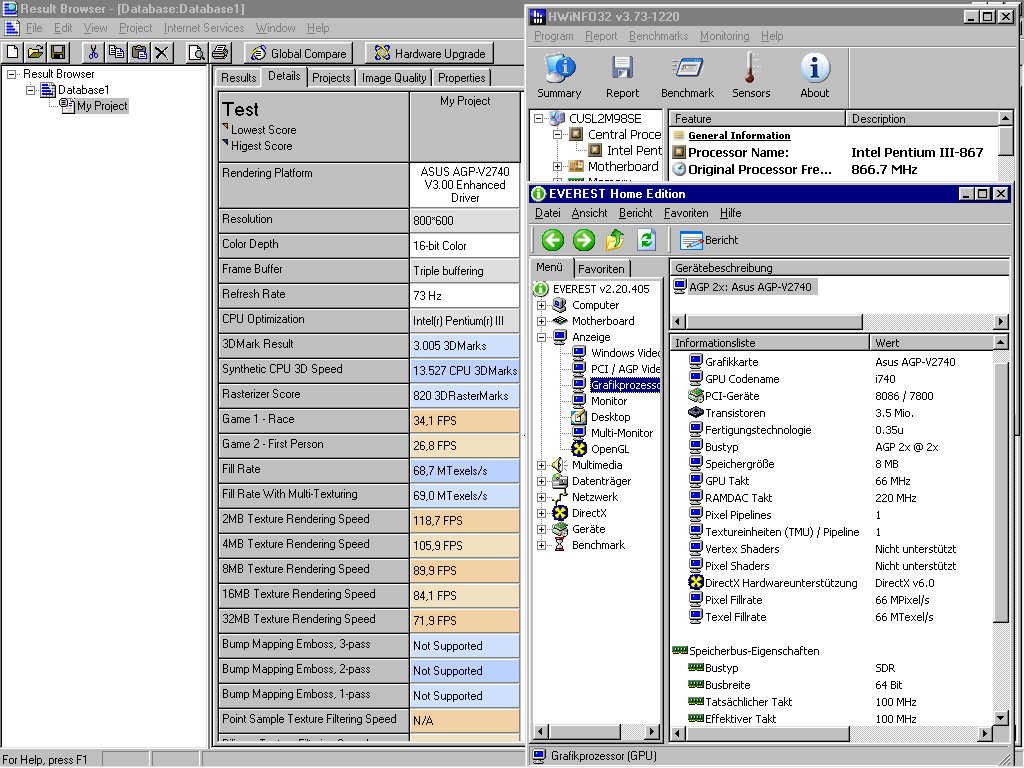Expand Computer node in EVEREST
This screenshot has height=768, width=1024.
tap(541, 305)
